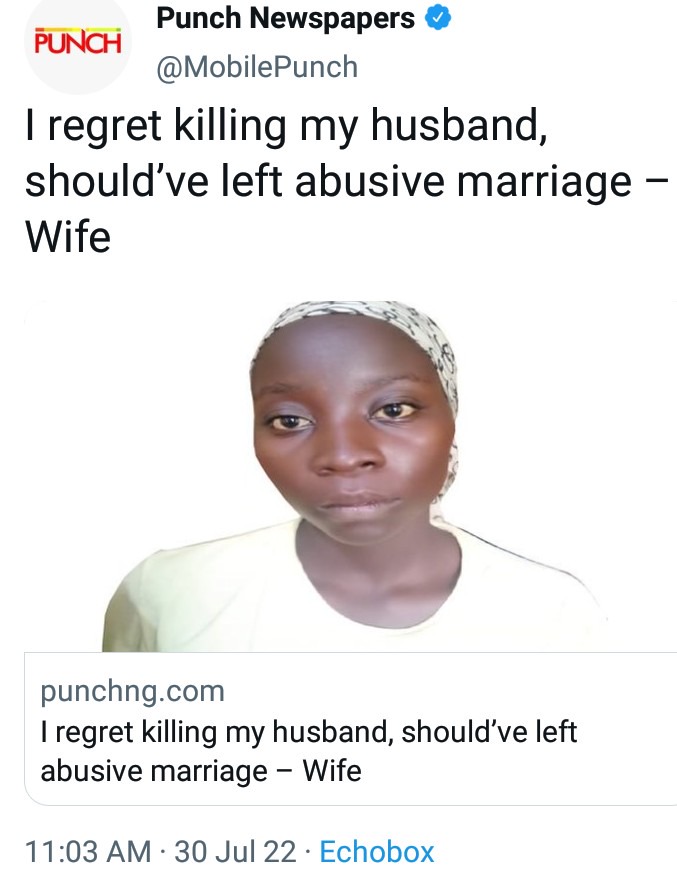Viewport: 677px width, 874px height.
Task: Open card title "I regret killing my husband, should've left"
Action: (x=309, y=731)
